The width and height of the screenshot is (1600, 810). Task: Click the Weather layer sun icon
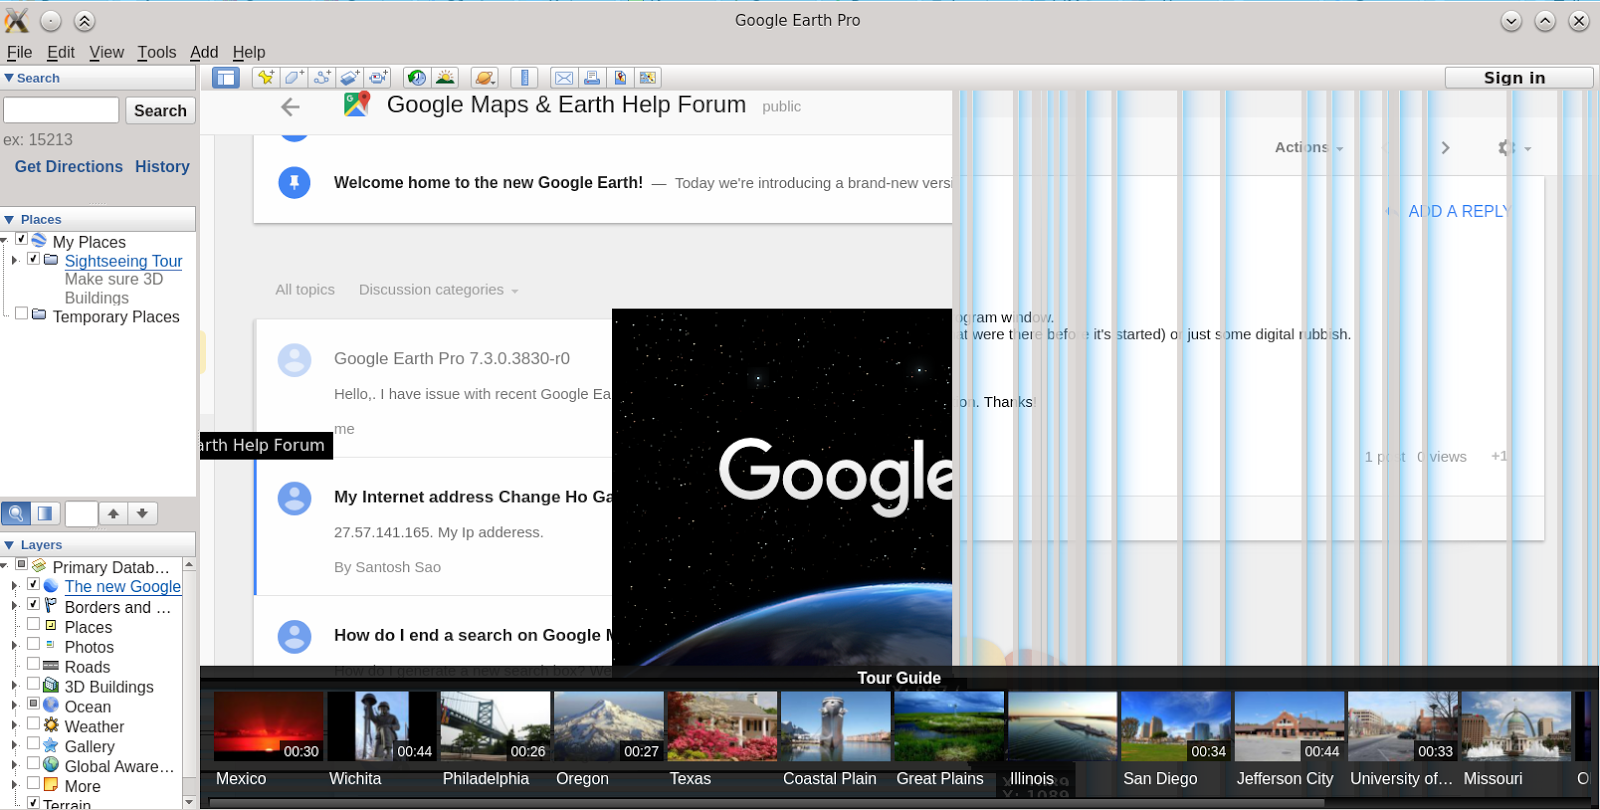51,725
